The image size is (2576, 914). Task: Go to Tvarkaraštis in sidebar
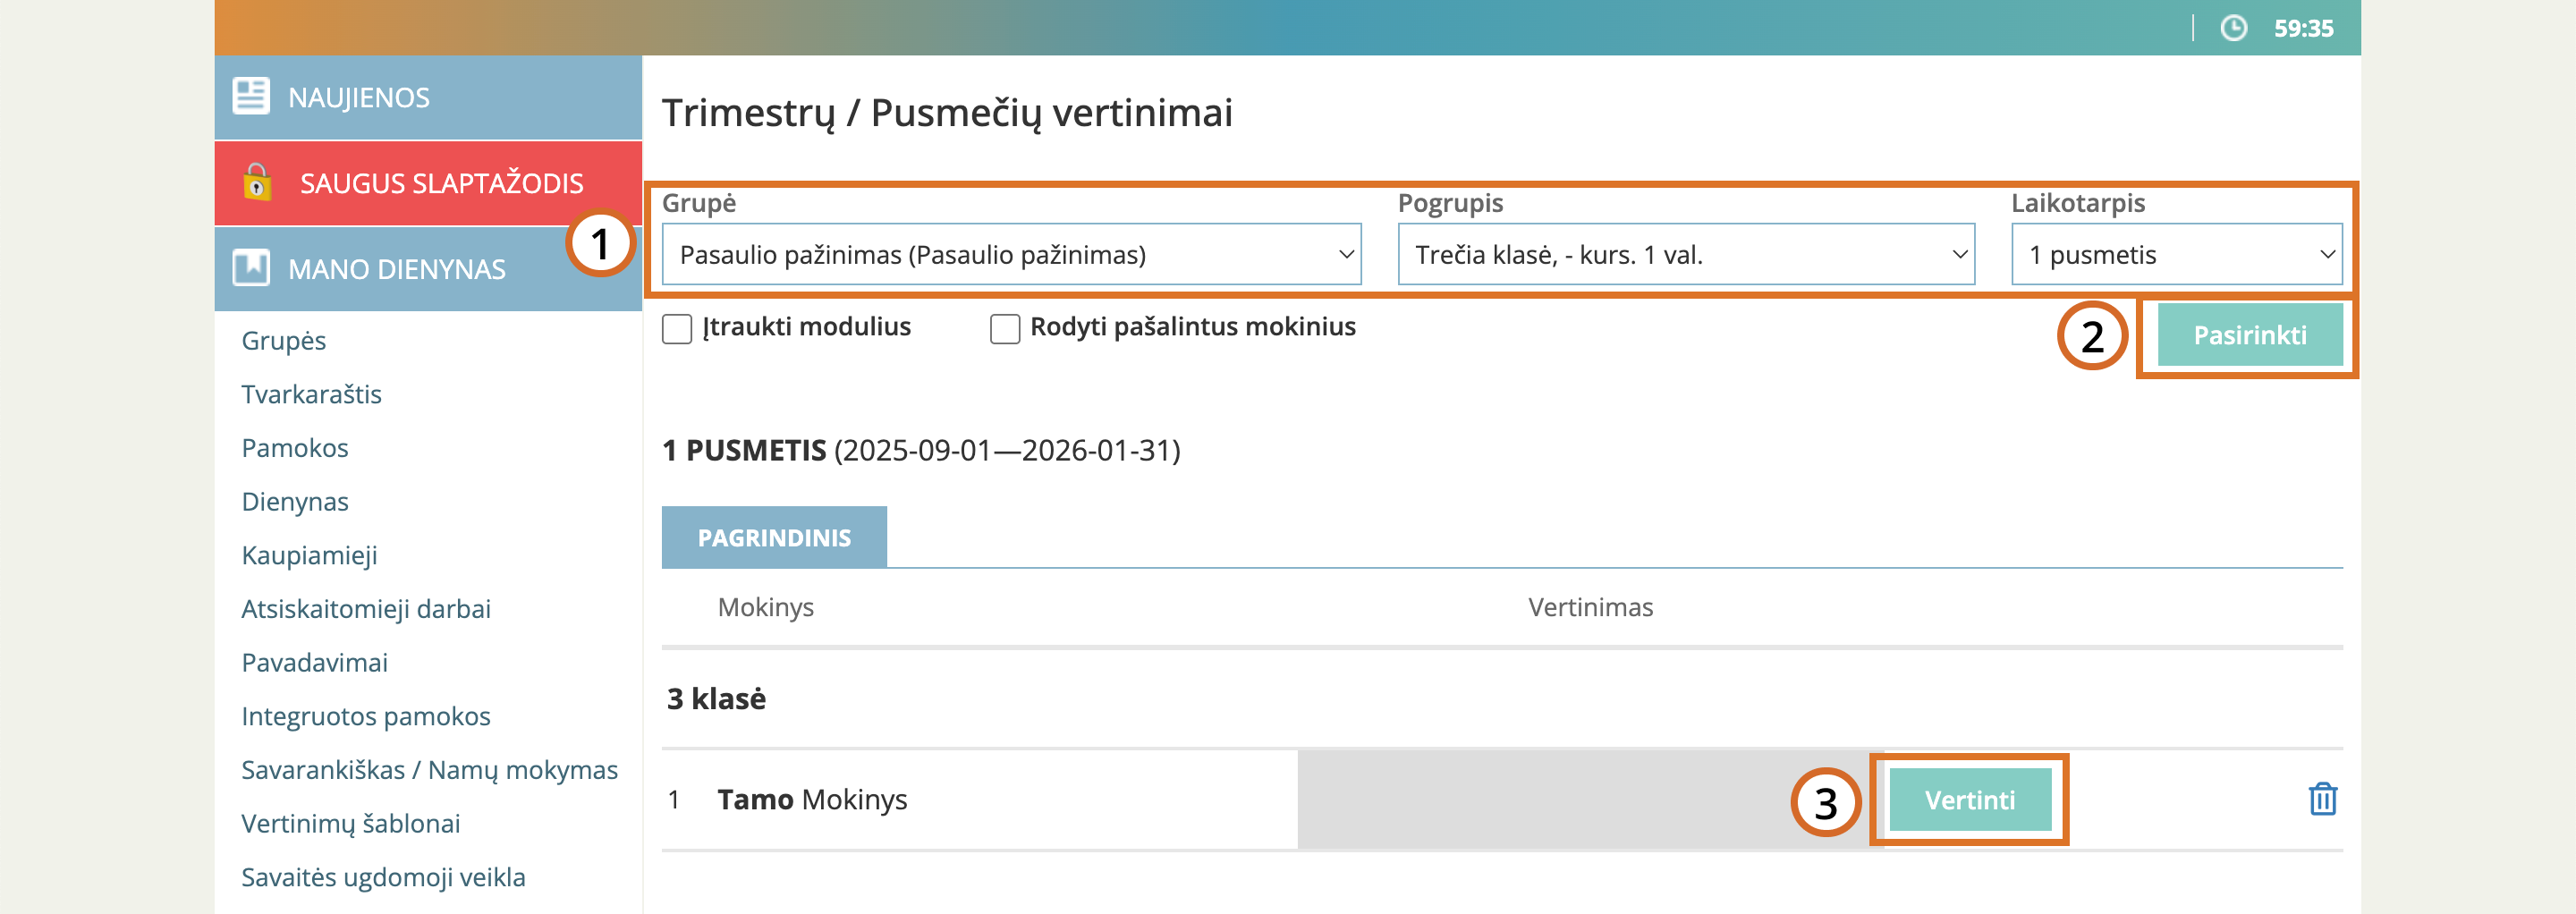tap(311, 394)
